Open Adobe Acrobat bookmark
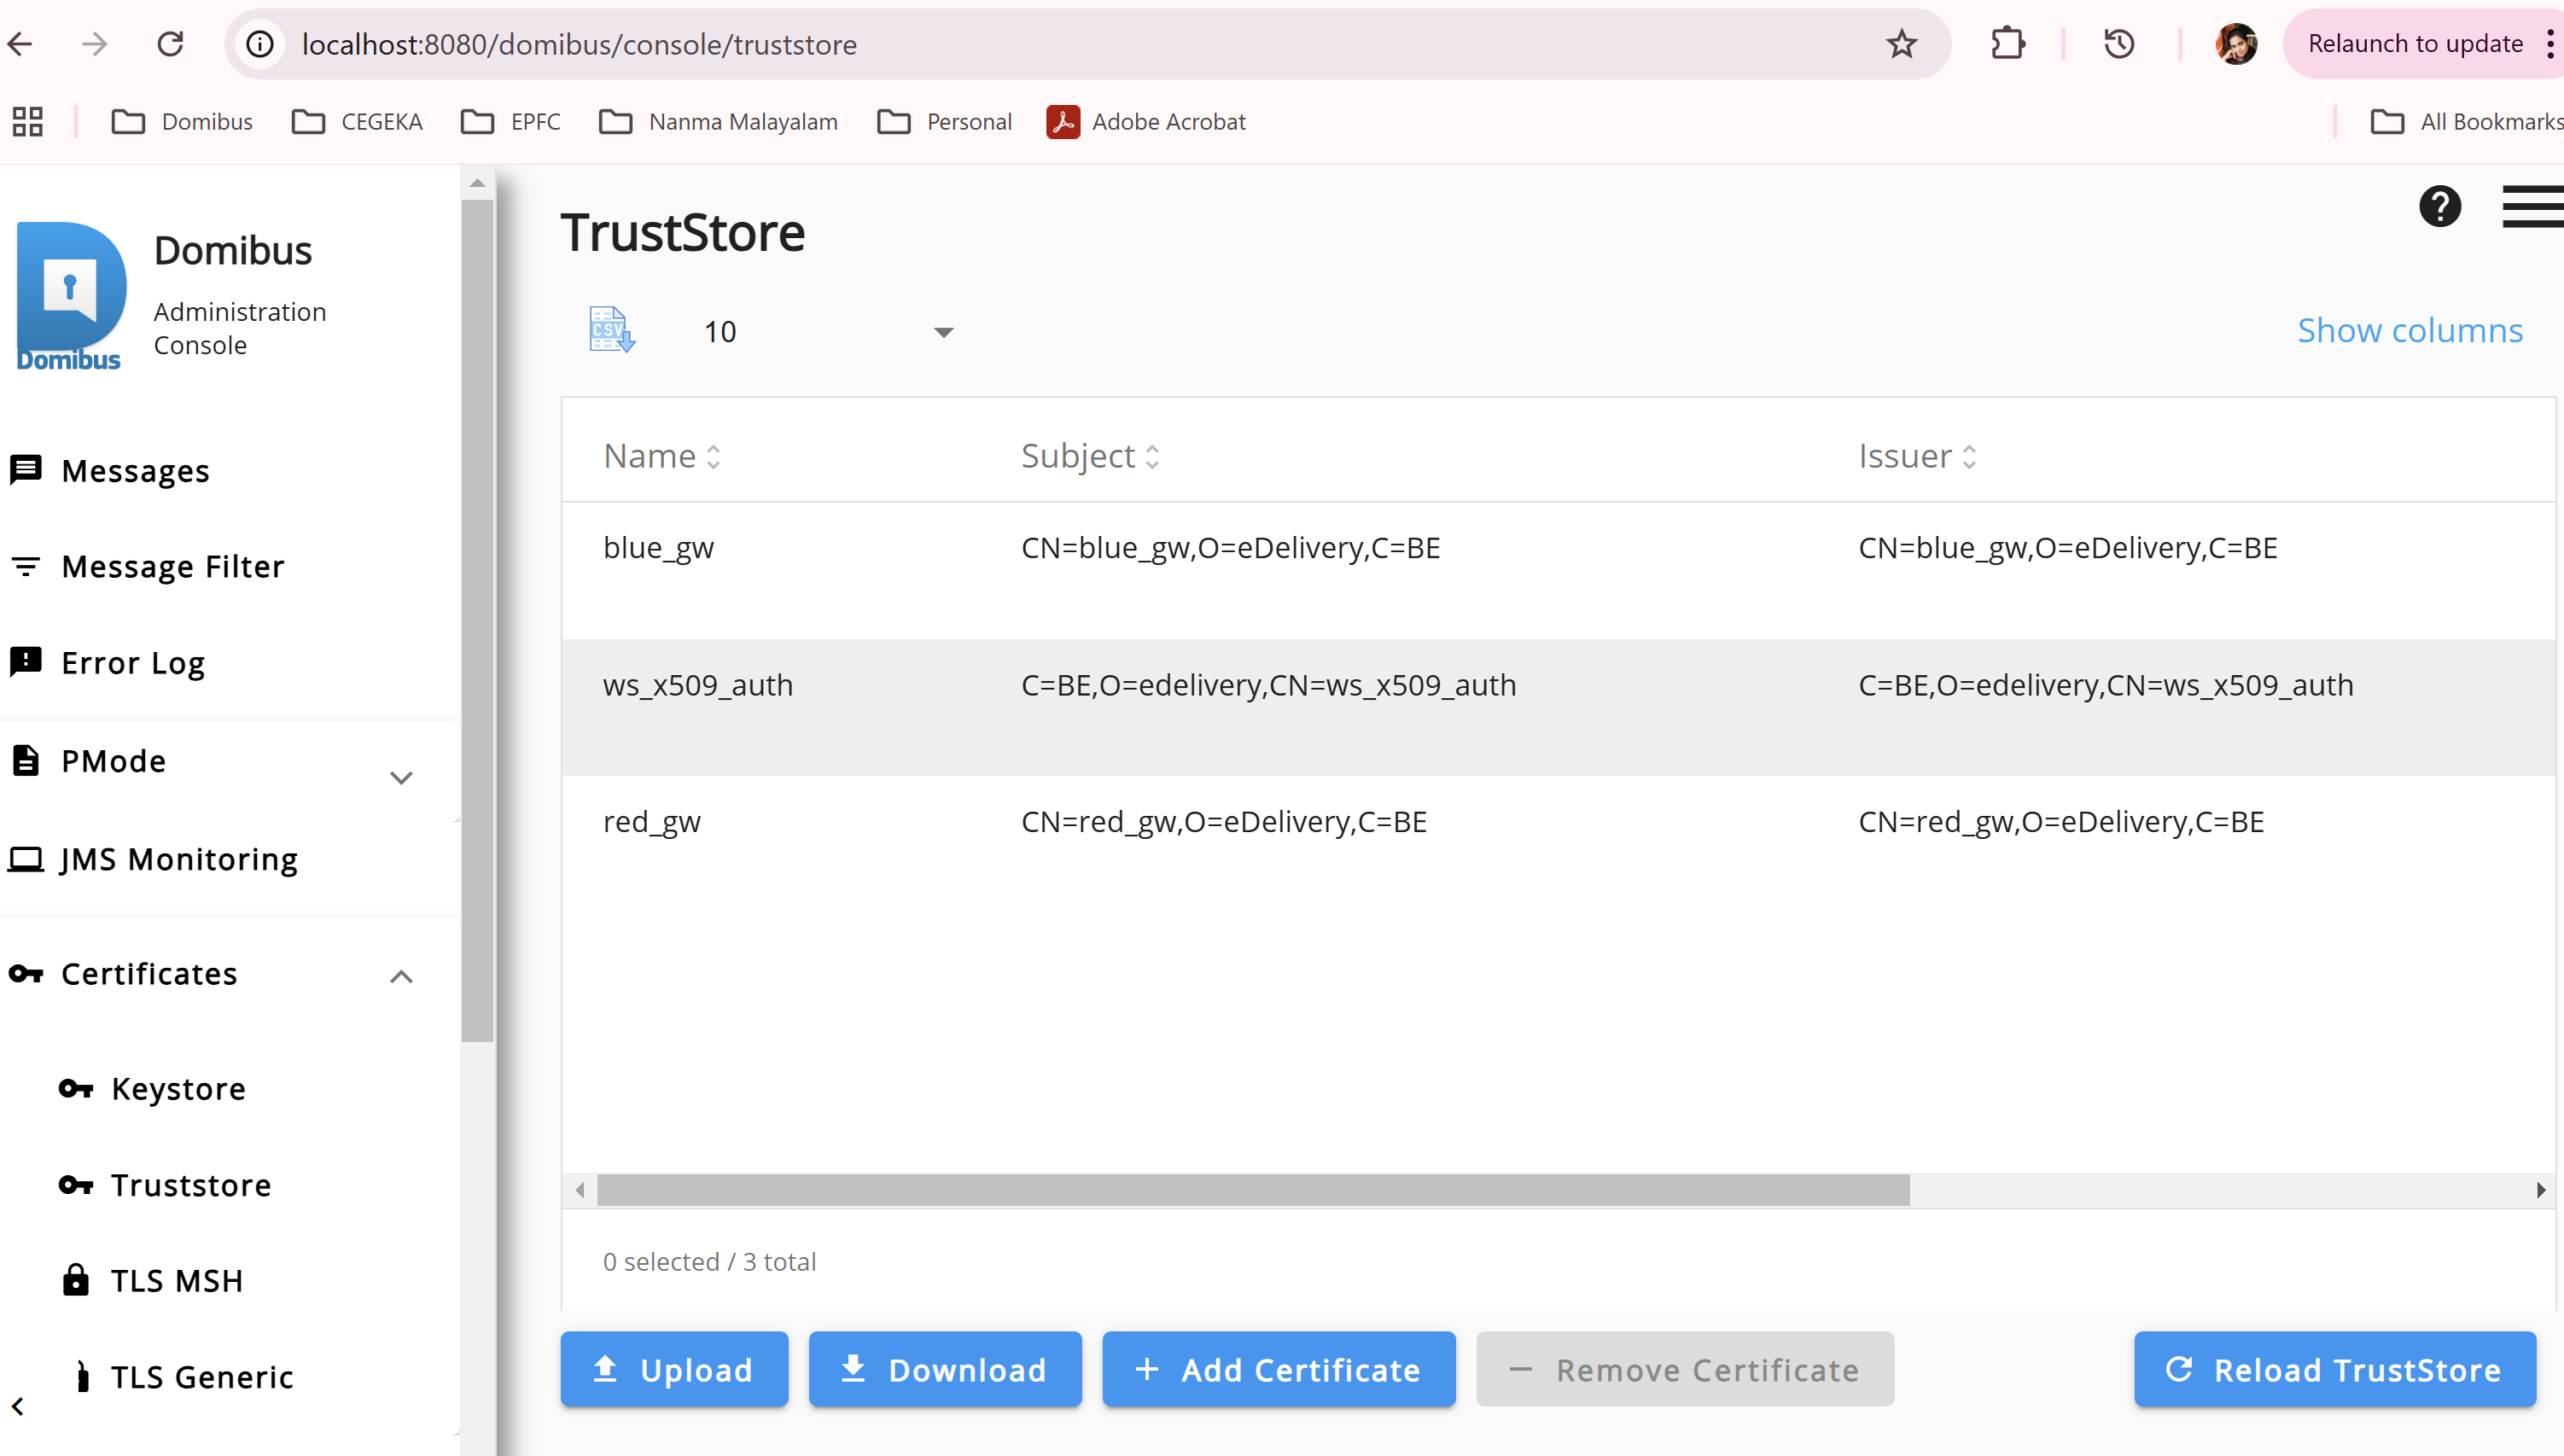2564x1456 pixels. click(1146, 121)
